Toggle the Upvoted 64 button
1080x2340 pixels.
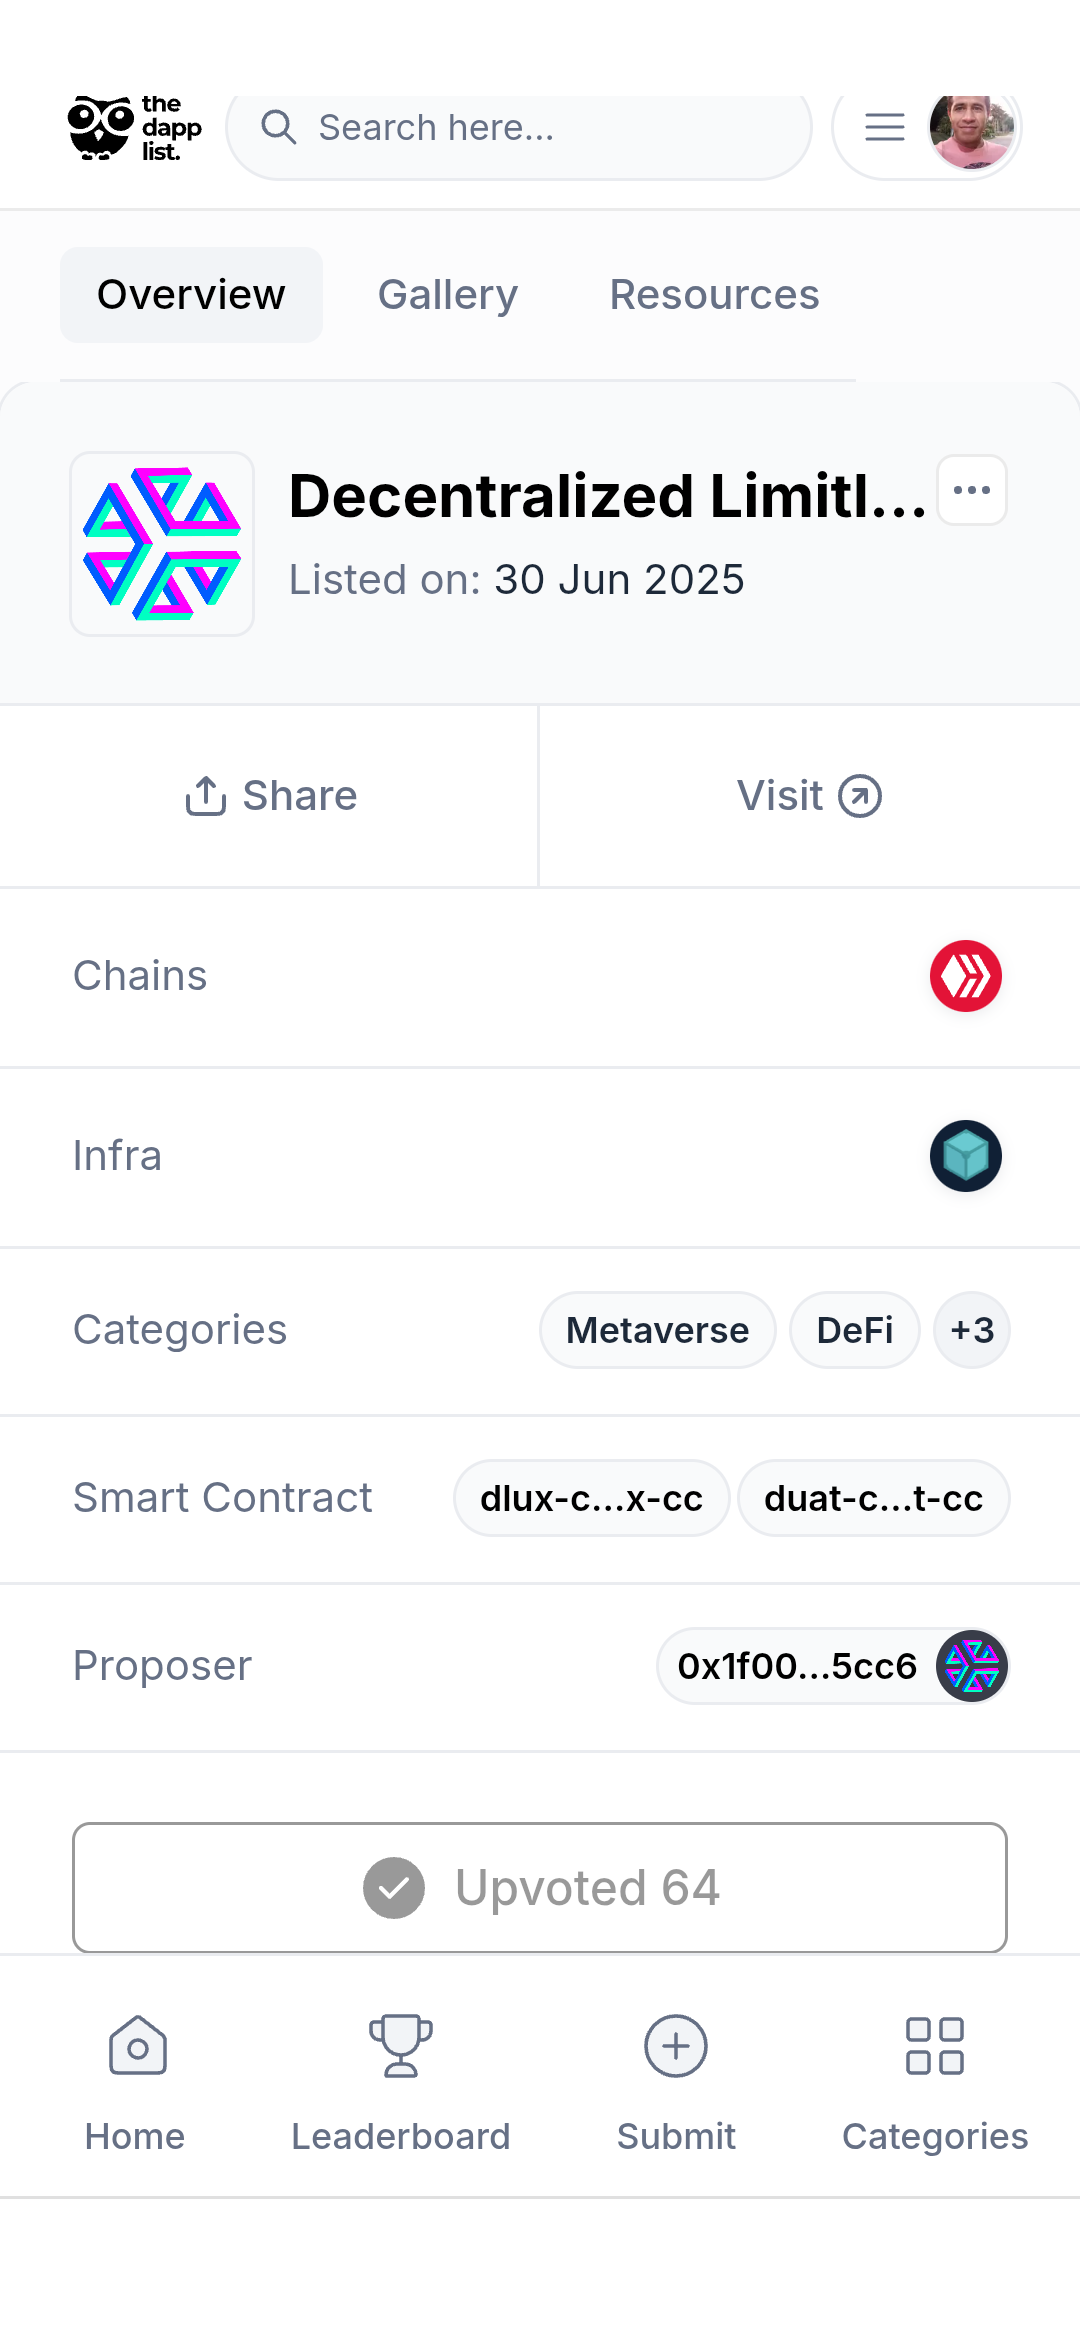540,1888
